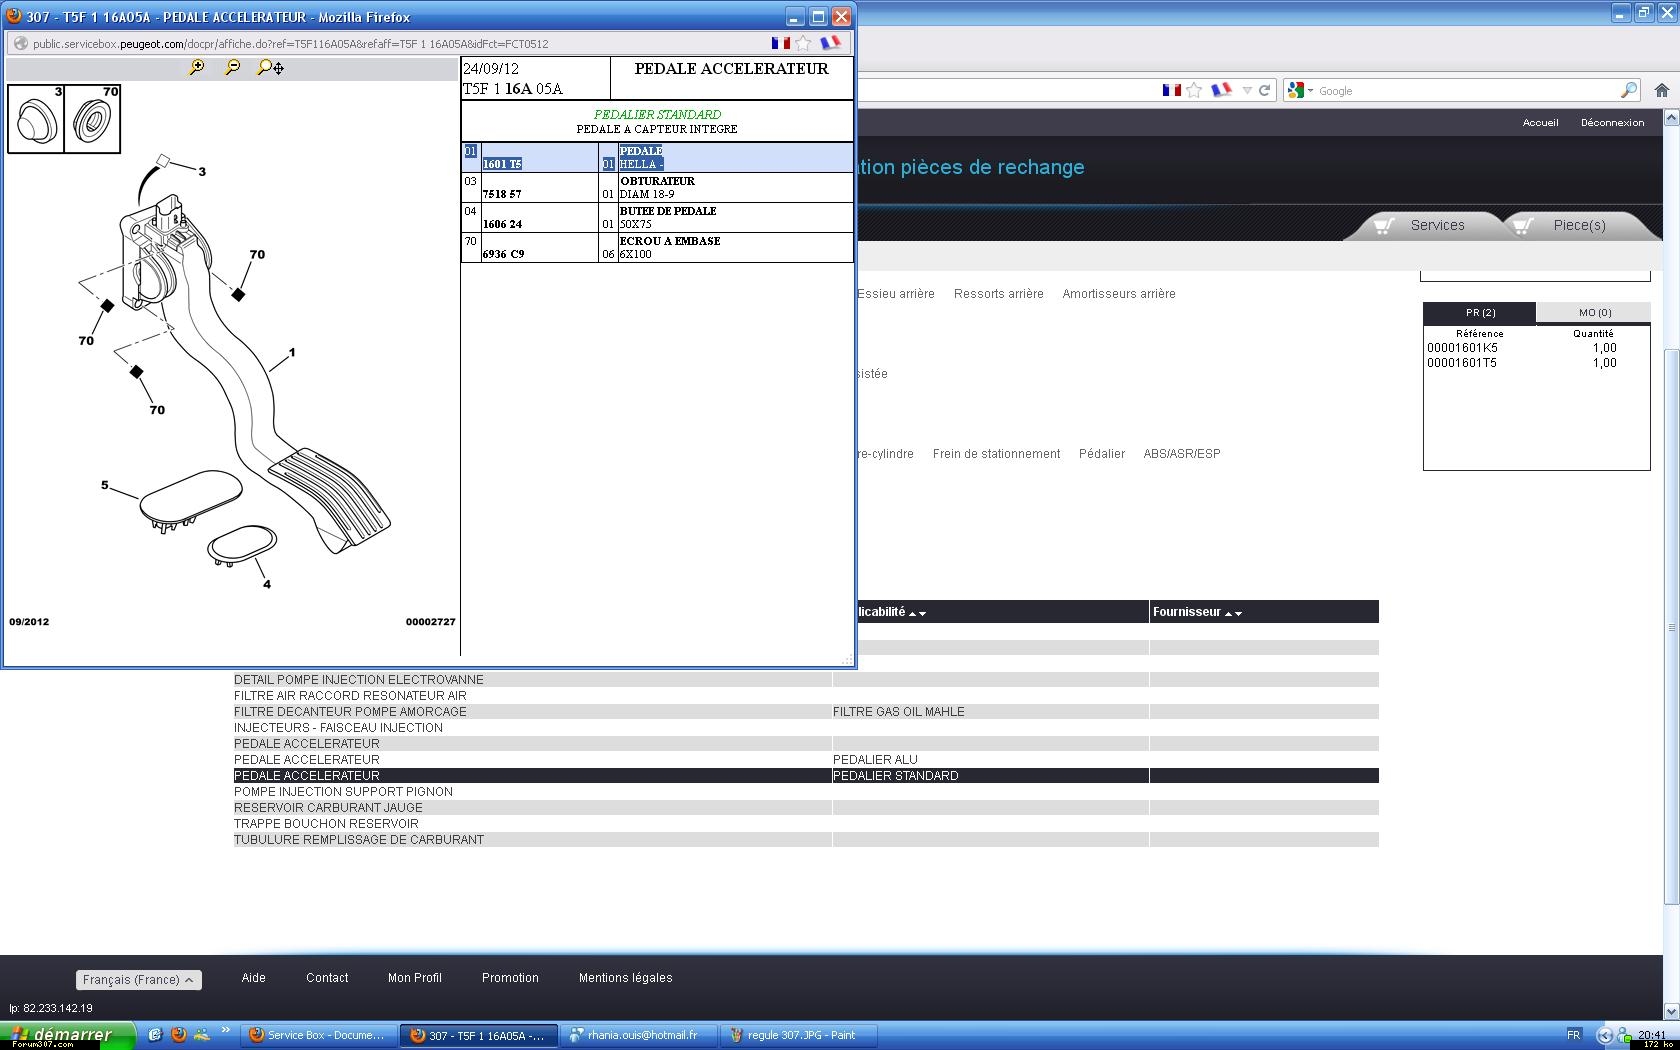This screenshot has height=1050, width=1680.
Task: Click the zoom out magnifier icon
Action: pos(232,67)
